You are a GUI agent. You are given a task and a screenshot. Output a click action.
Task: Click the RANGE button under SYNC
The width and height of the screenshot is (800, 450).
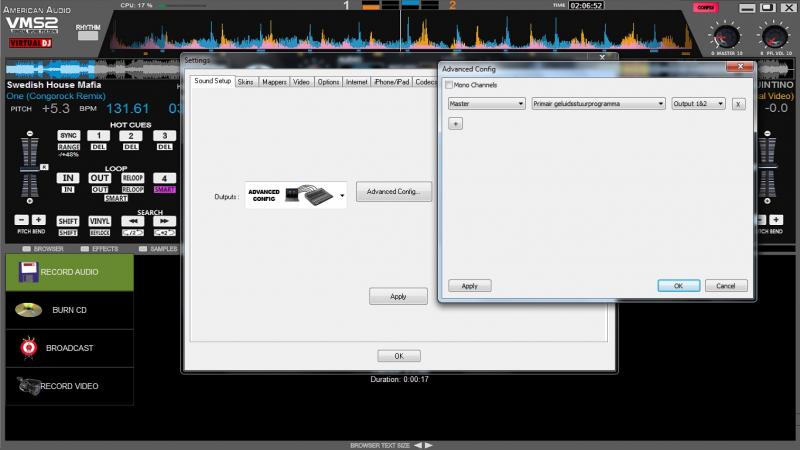68,147
